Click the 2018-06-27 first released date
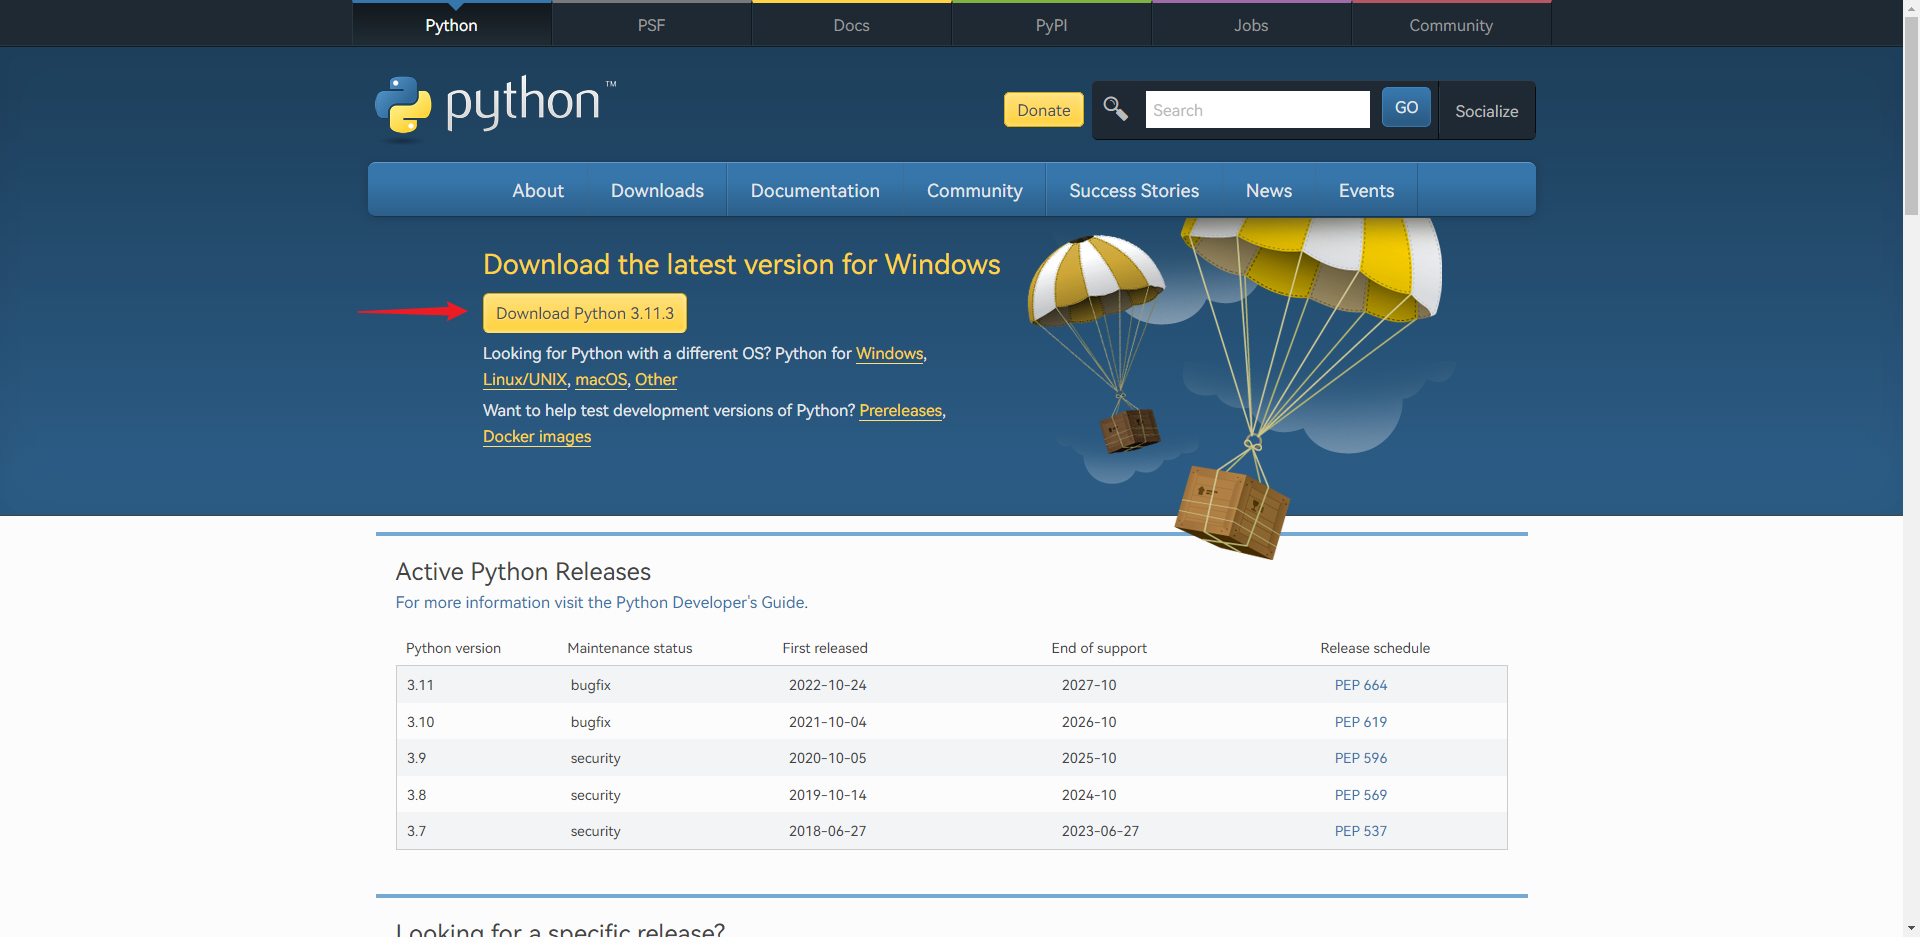This screenshot has width=1920, height=937. pyautogui.click(x=827, y=831)
